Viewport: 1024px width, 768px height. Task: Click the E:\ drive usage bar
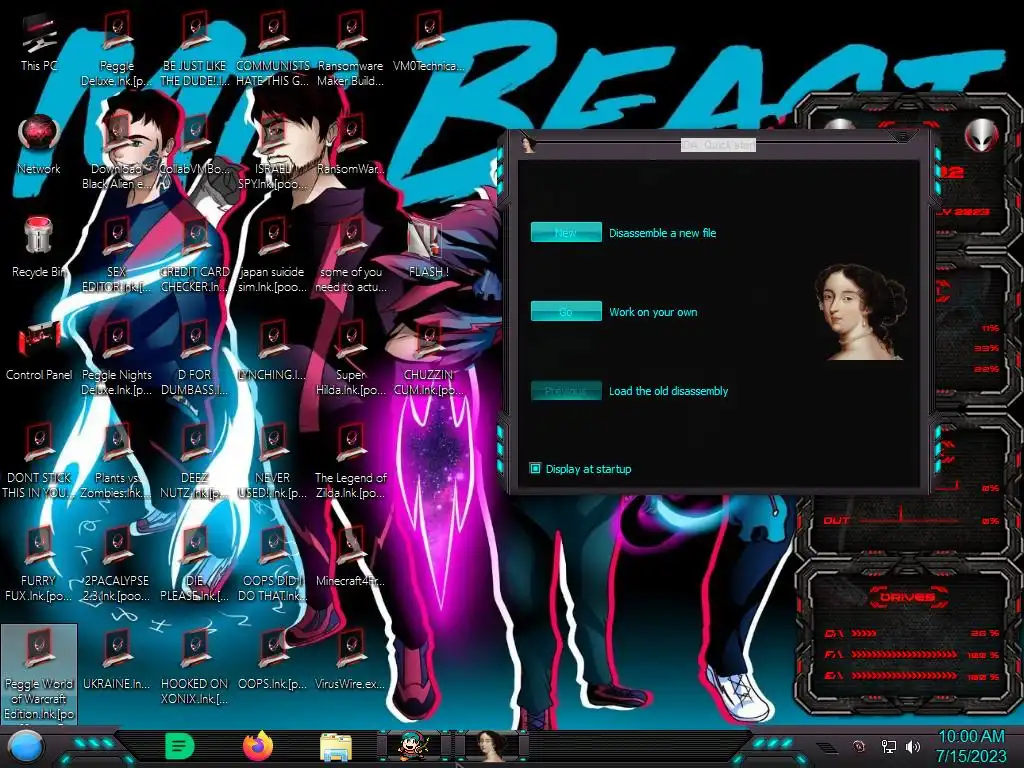coord(911,676)
